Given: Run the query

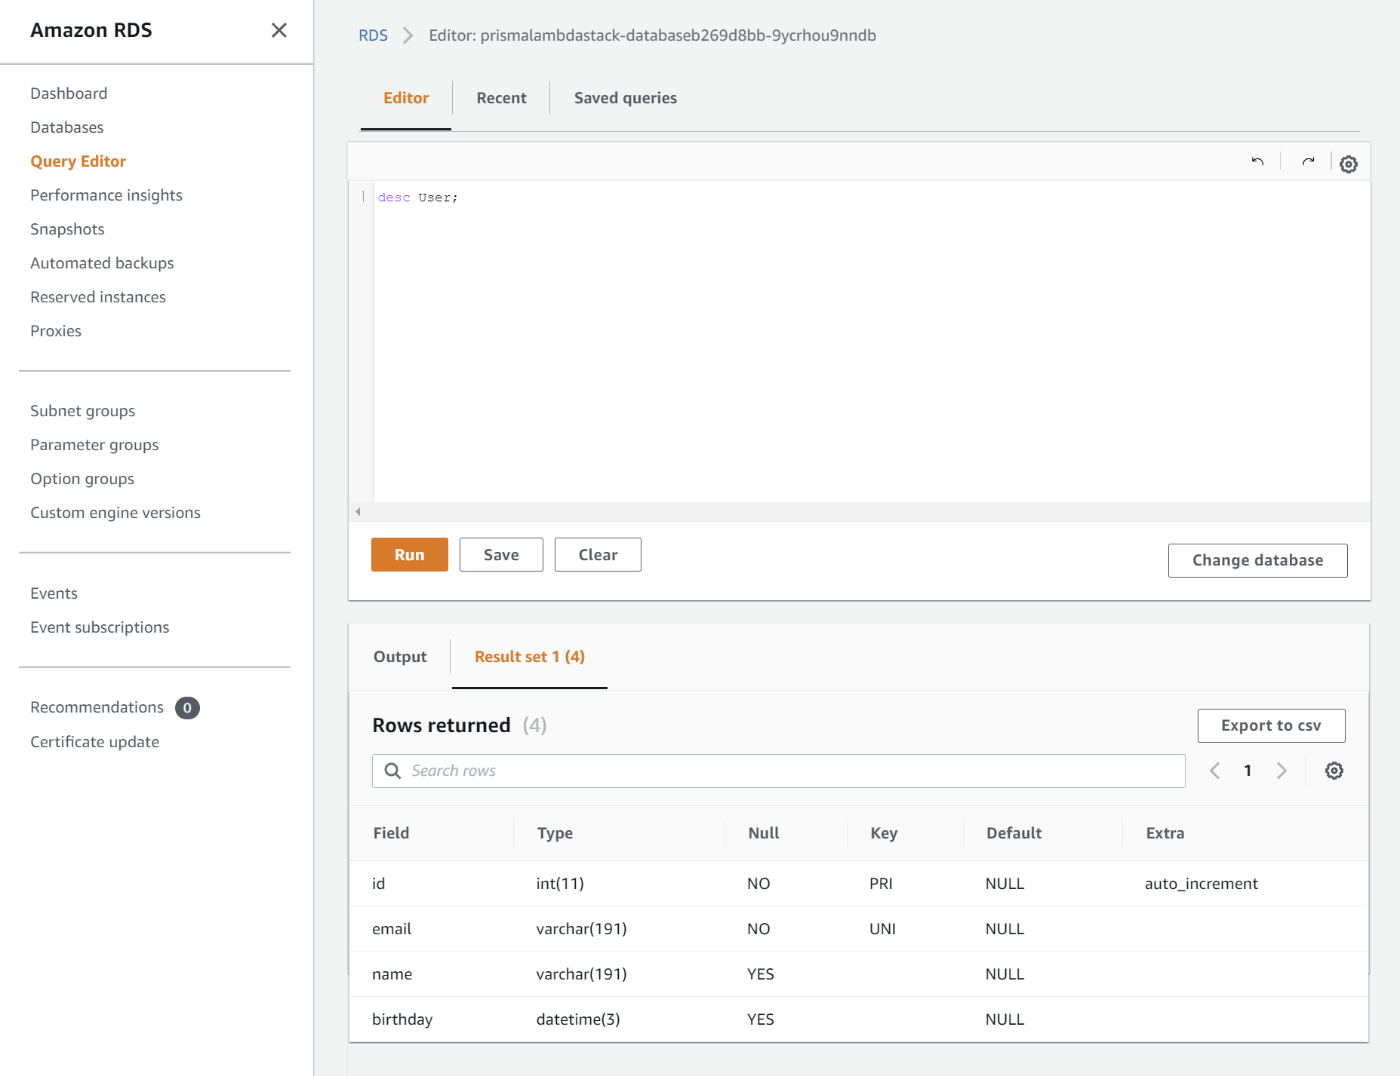Looking at the screenshot, I should (x=409, y=555).
